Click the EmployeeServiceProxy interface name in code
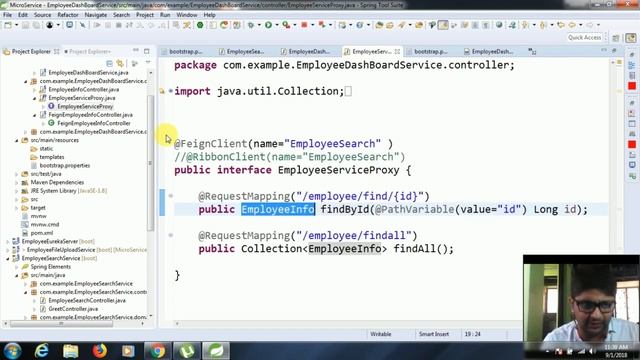 [338, 170]
